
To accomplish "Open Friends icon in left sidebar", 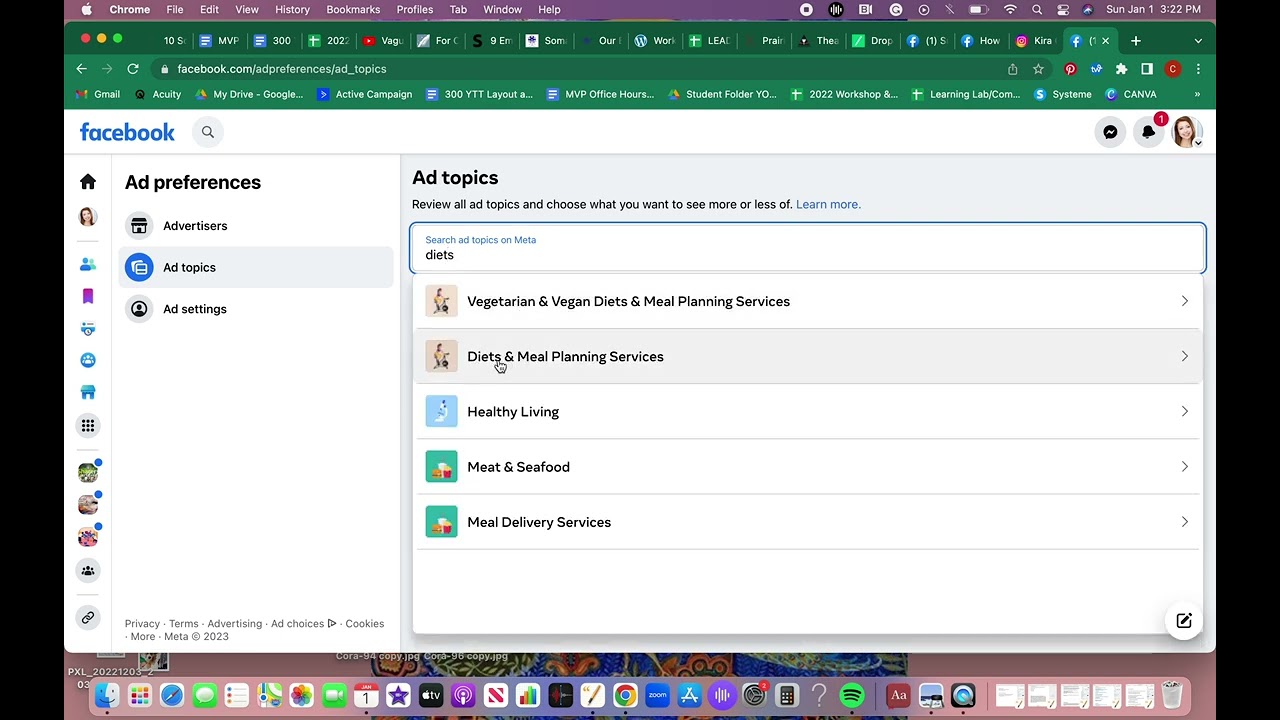I will pyautogui.click(x=88, y=264).
